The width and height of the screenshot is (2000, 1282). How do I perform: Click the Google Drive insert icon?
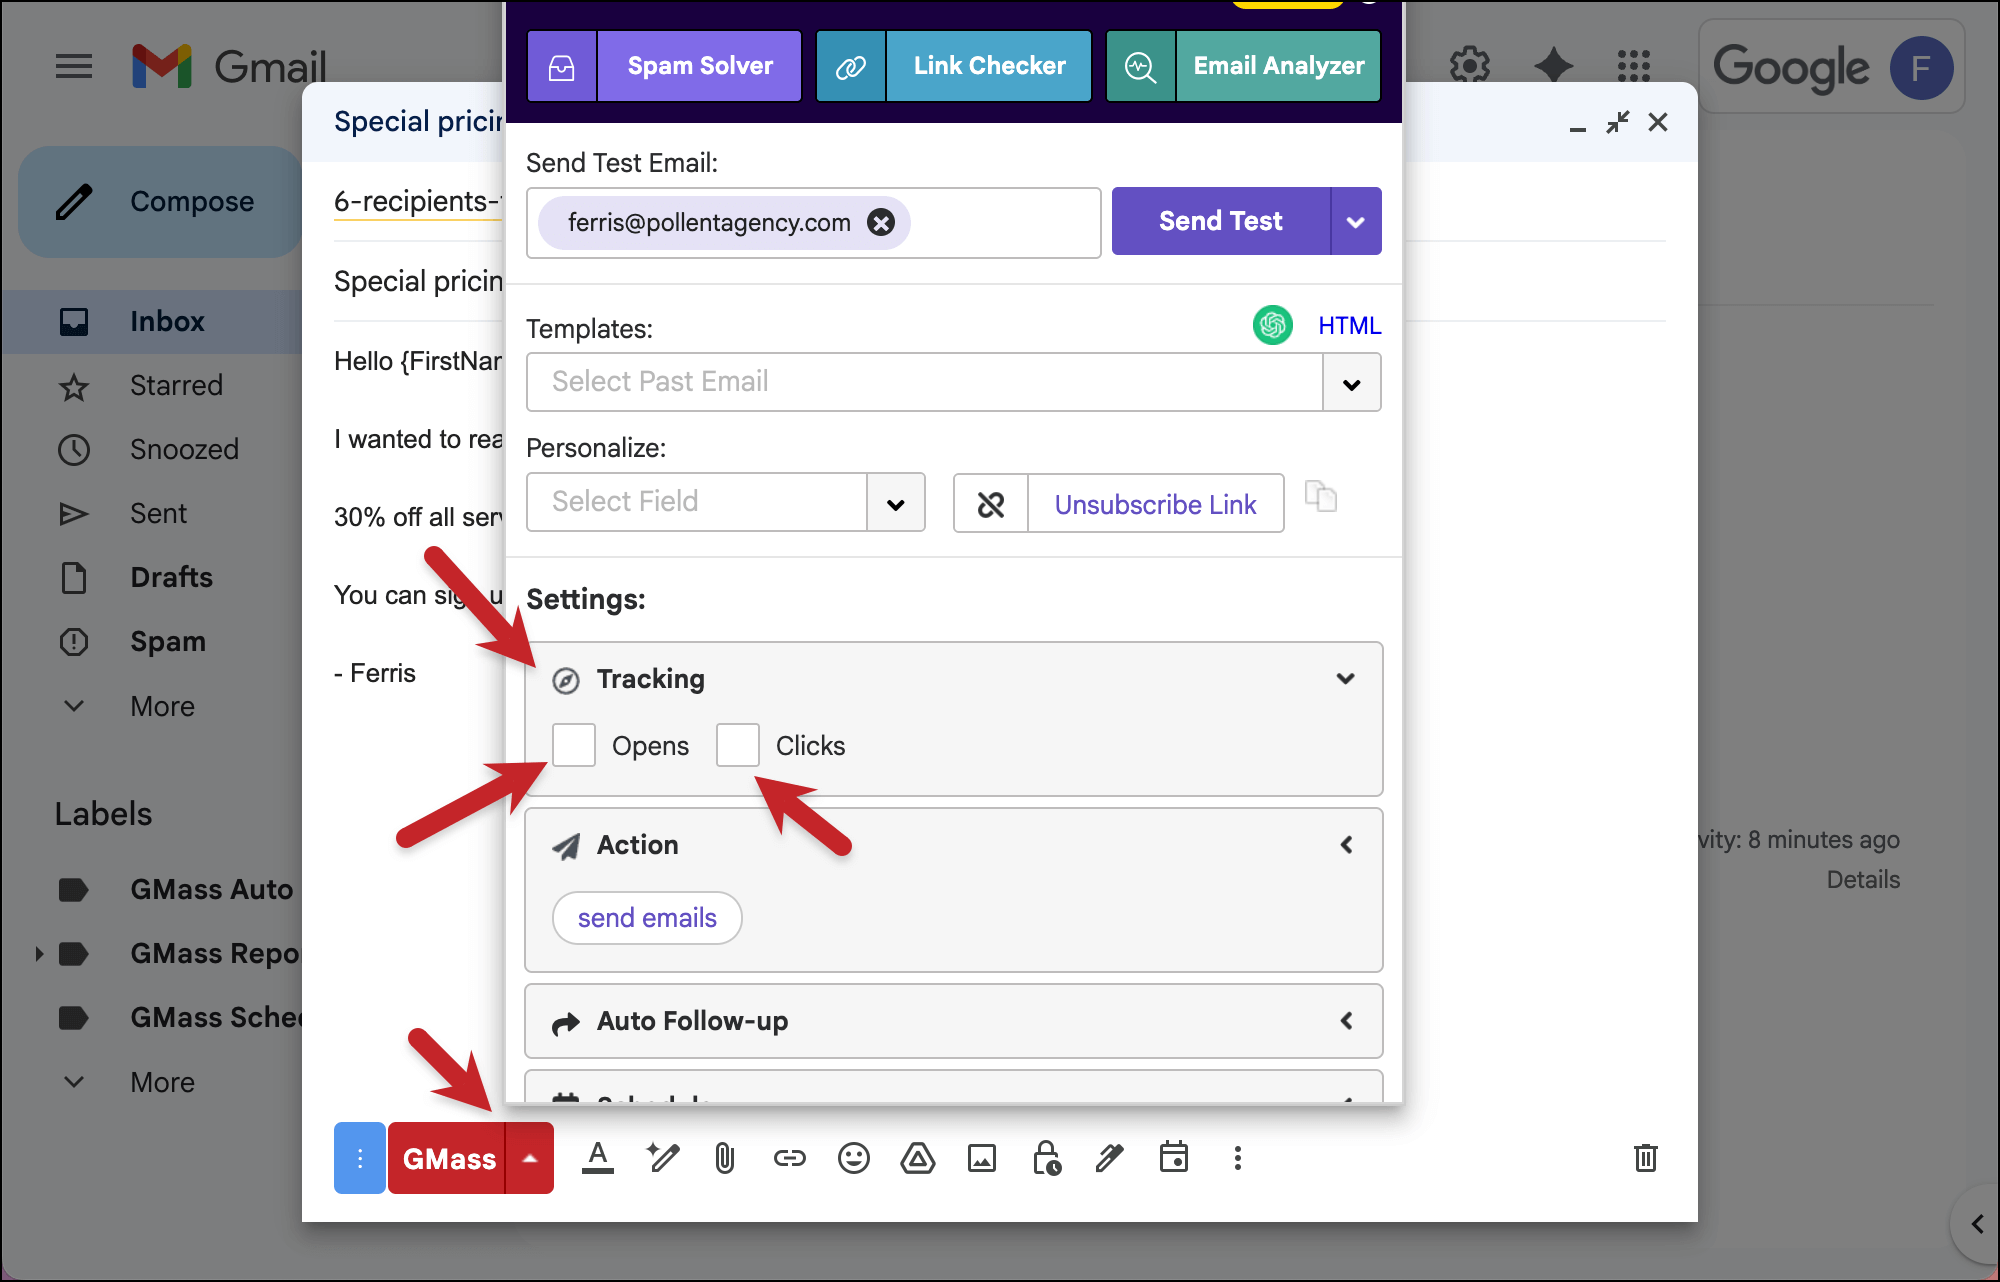point(917,1158)
